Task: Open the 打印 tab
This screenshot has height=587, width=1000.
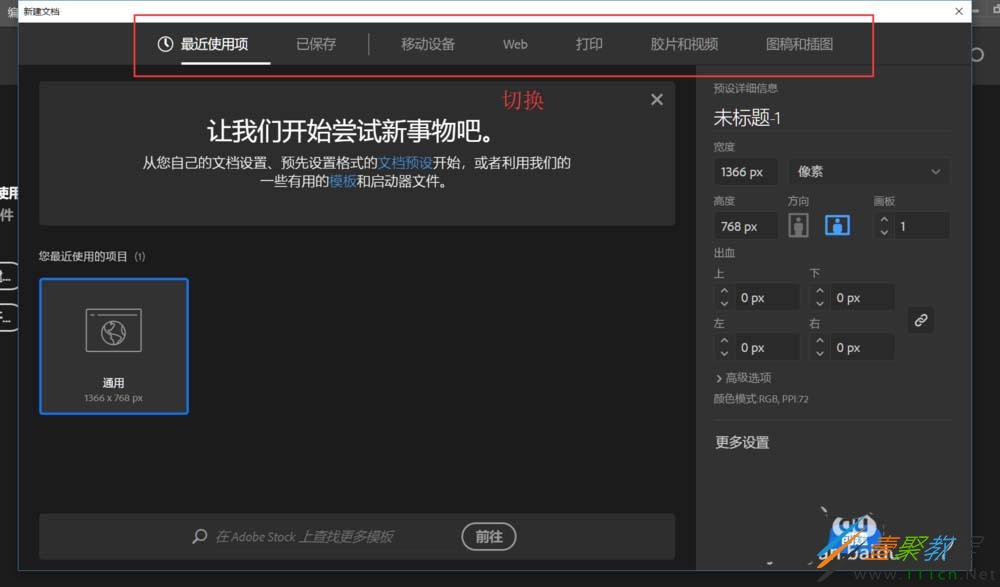Action: (x=589, y=44)
